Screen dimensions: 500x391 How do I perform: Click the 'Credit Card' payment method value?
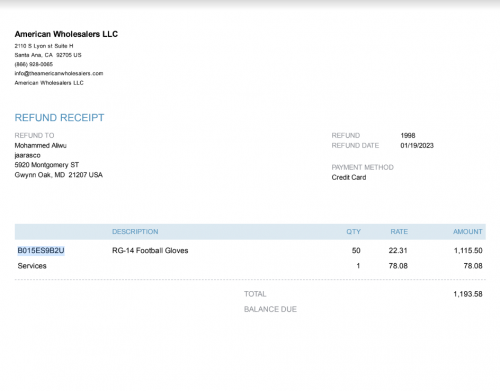(x=349, y=177)
